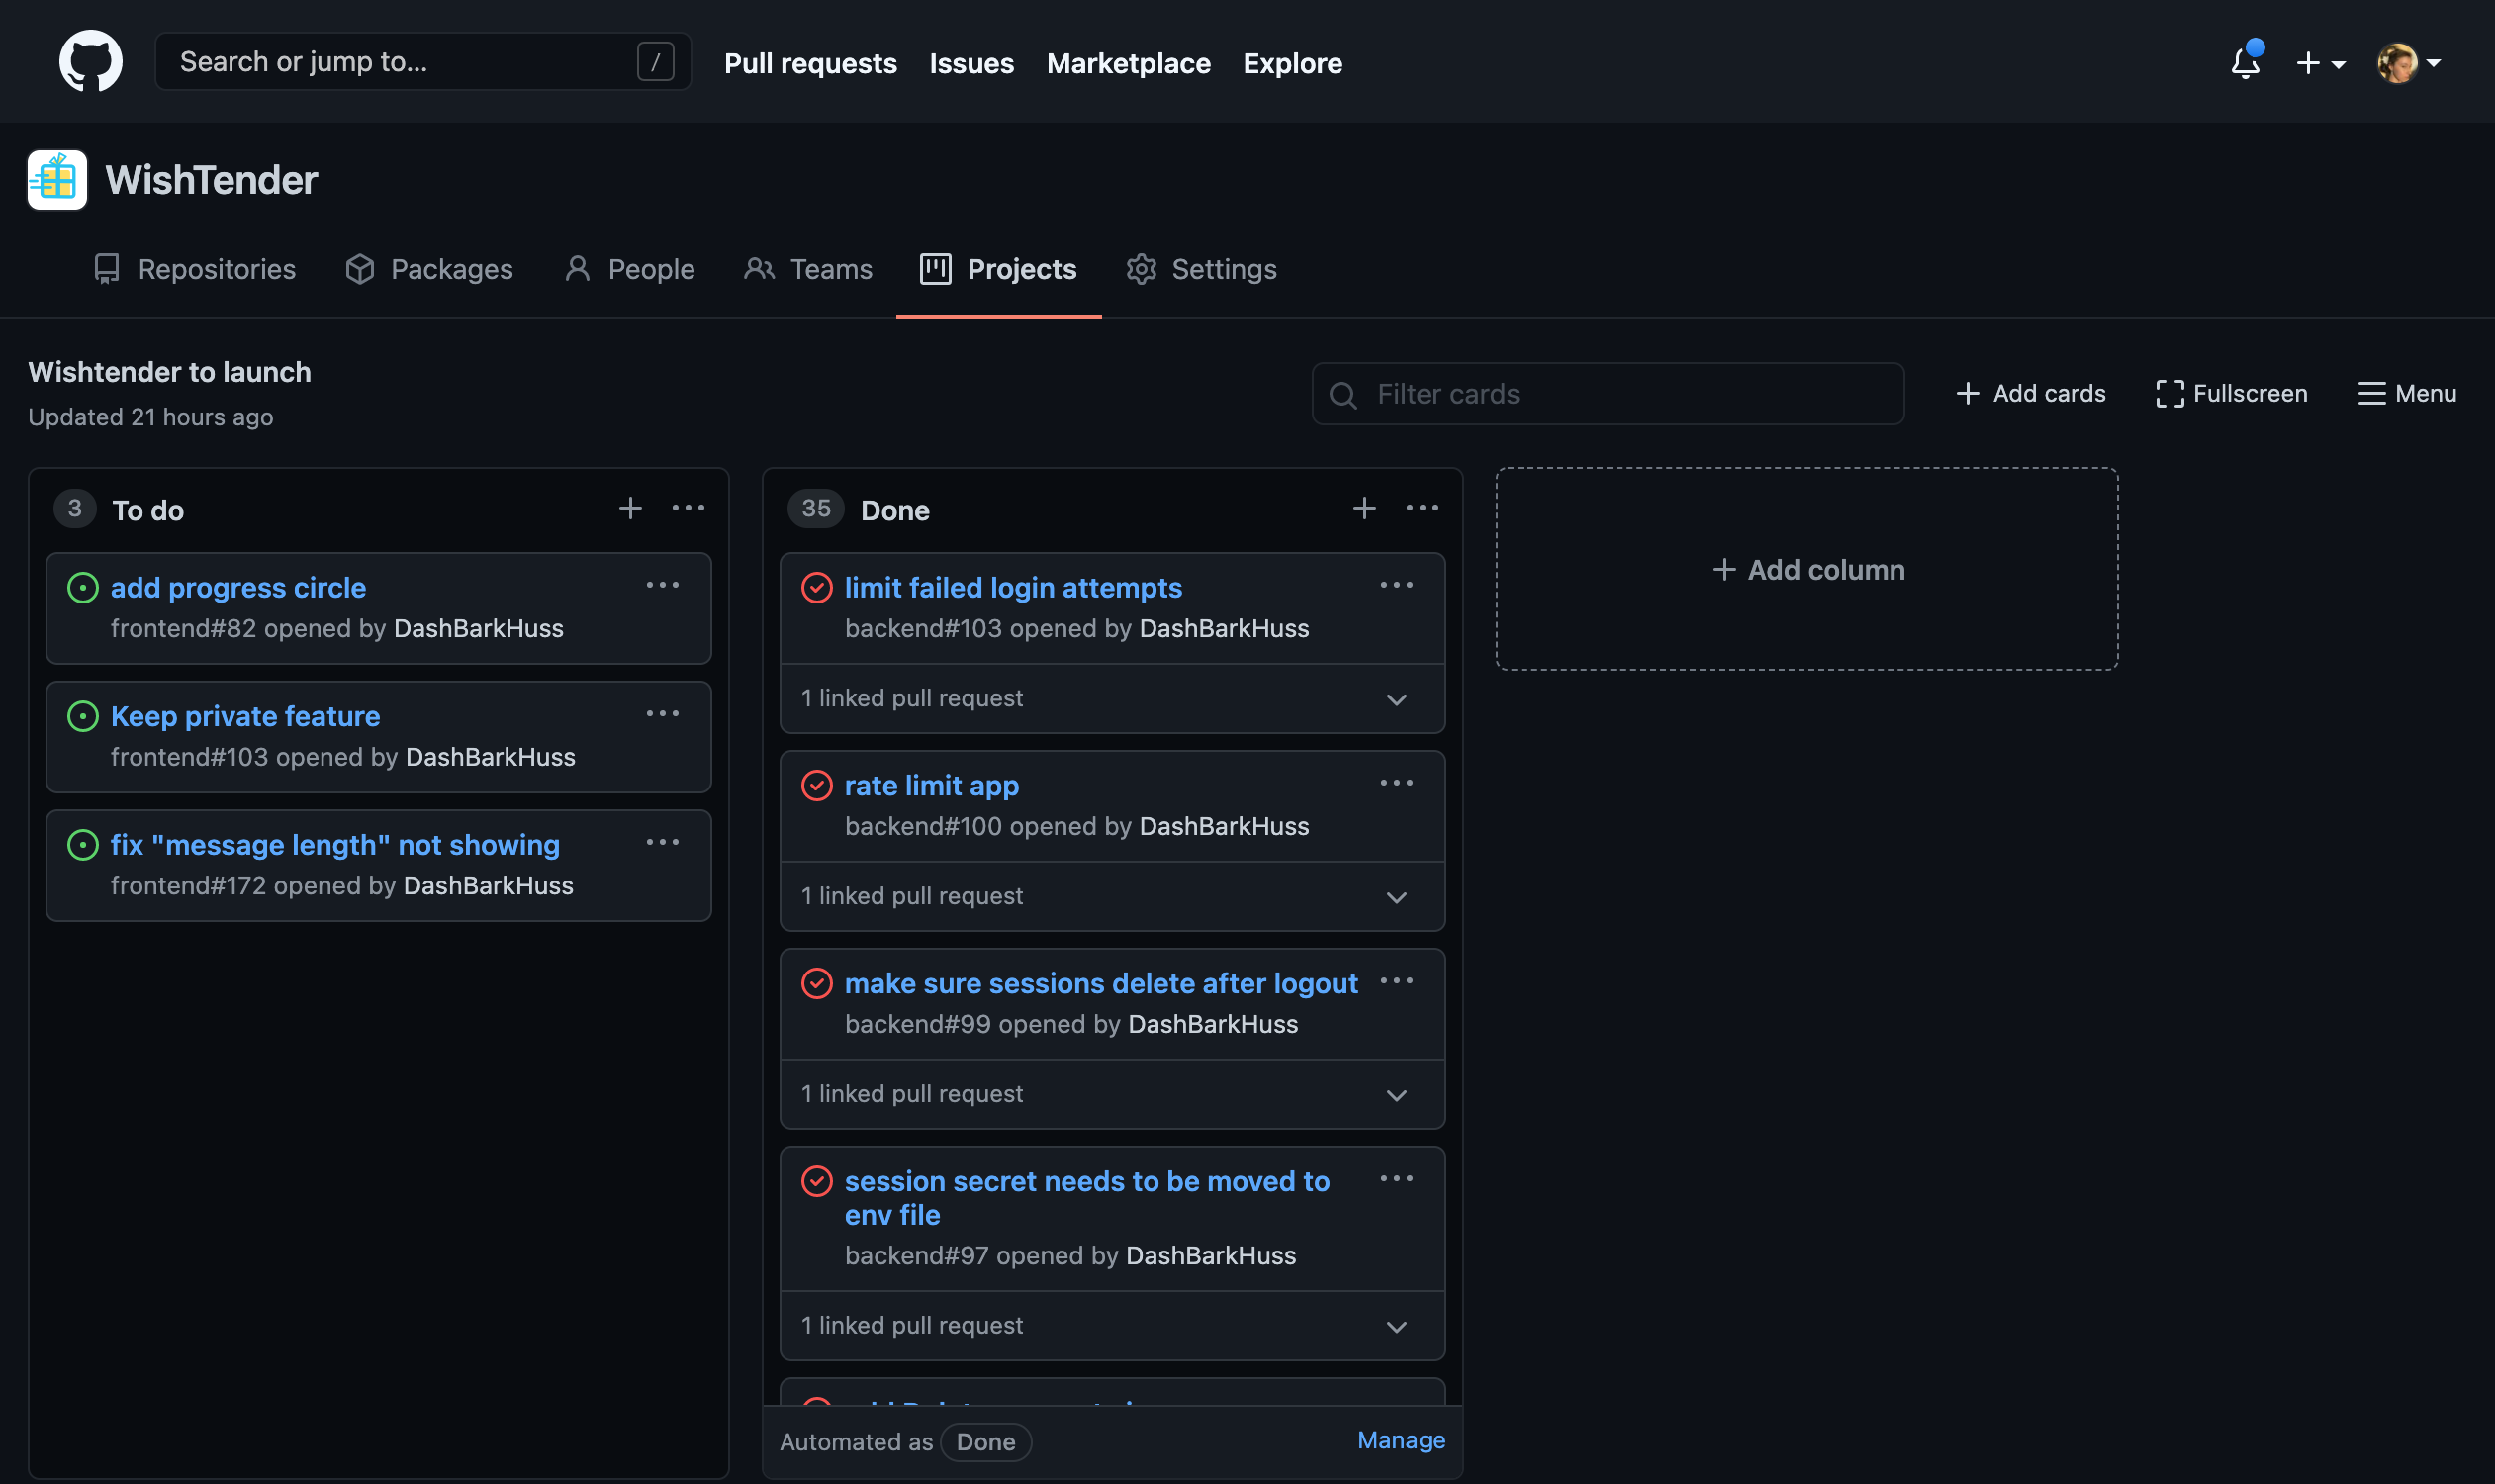Click the closed issue icon on backend#103

[x=817, y=588]
